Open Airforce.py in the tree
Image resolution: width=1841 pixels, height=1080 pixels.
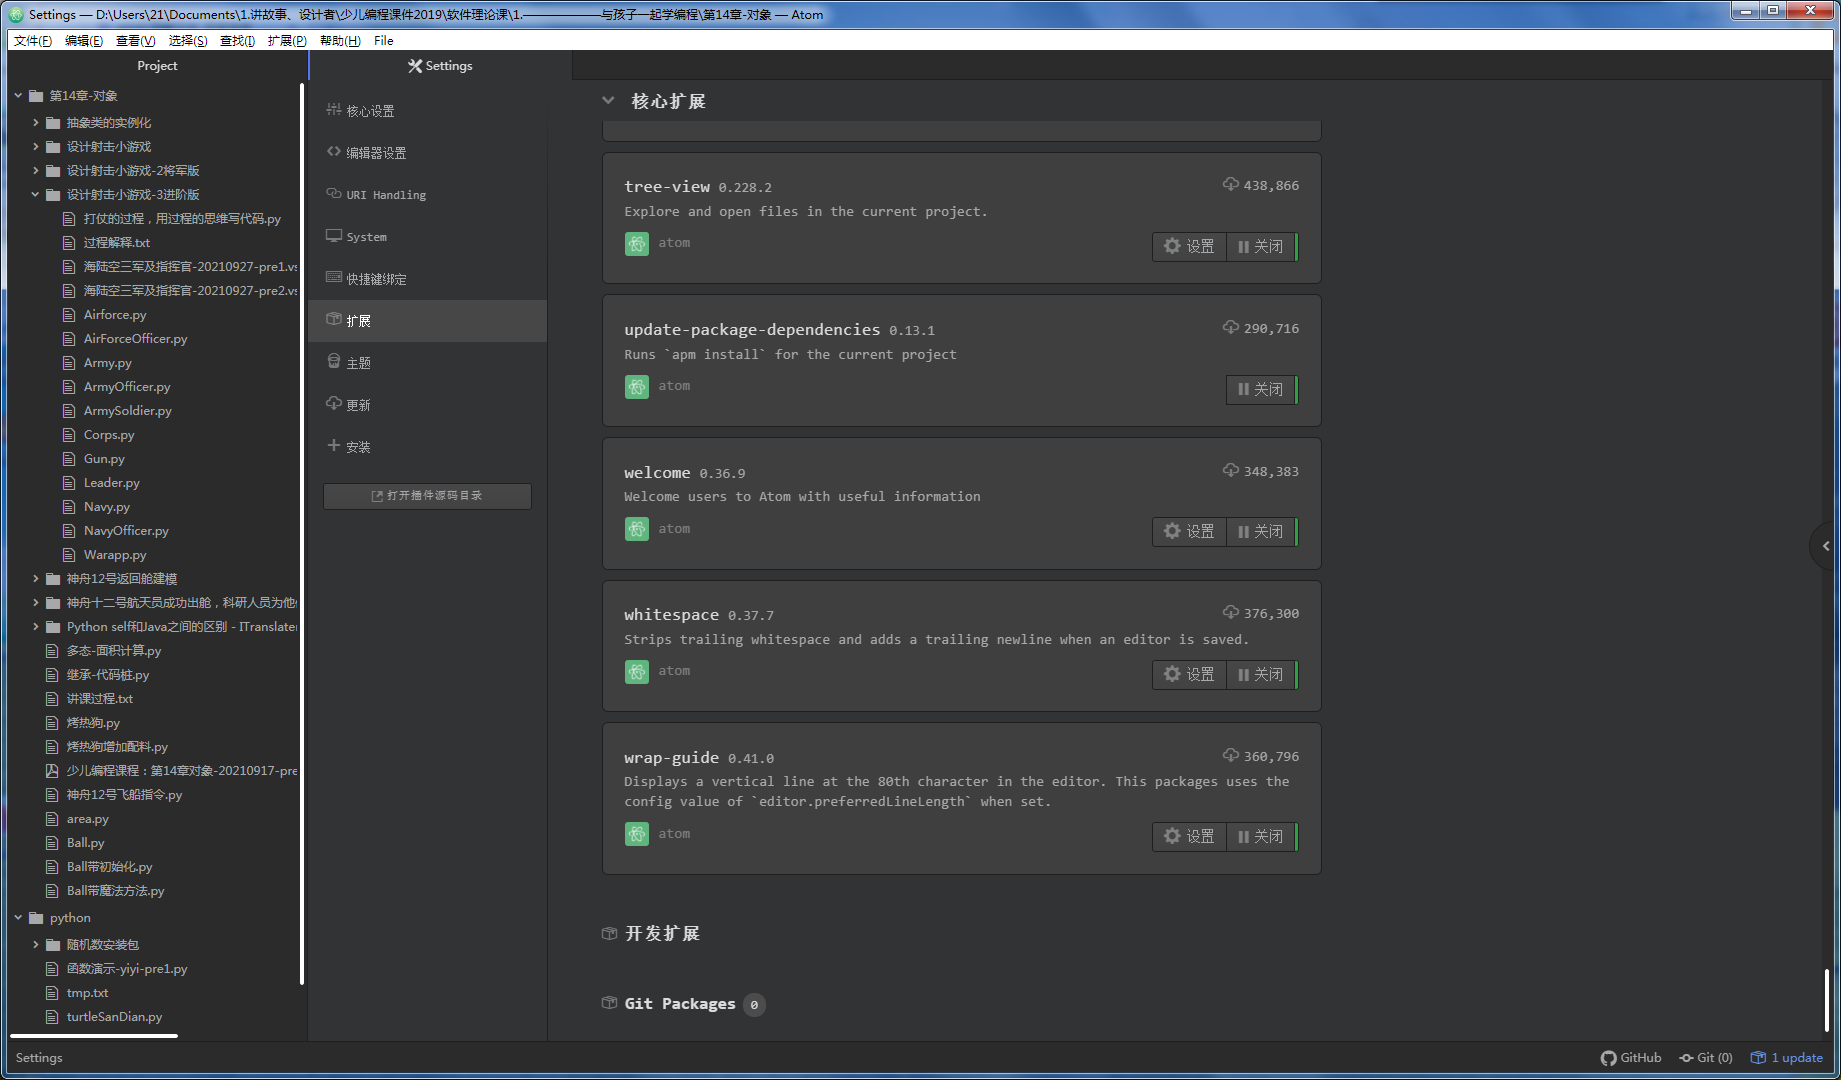(114, 315)
